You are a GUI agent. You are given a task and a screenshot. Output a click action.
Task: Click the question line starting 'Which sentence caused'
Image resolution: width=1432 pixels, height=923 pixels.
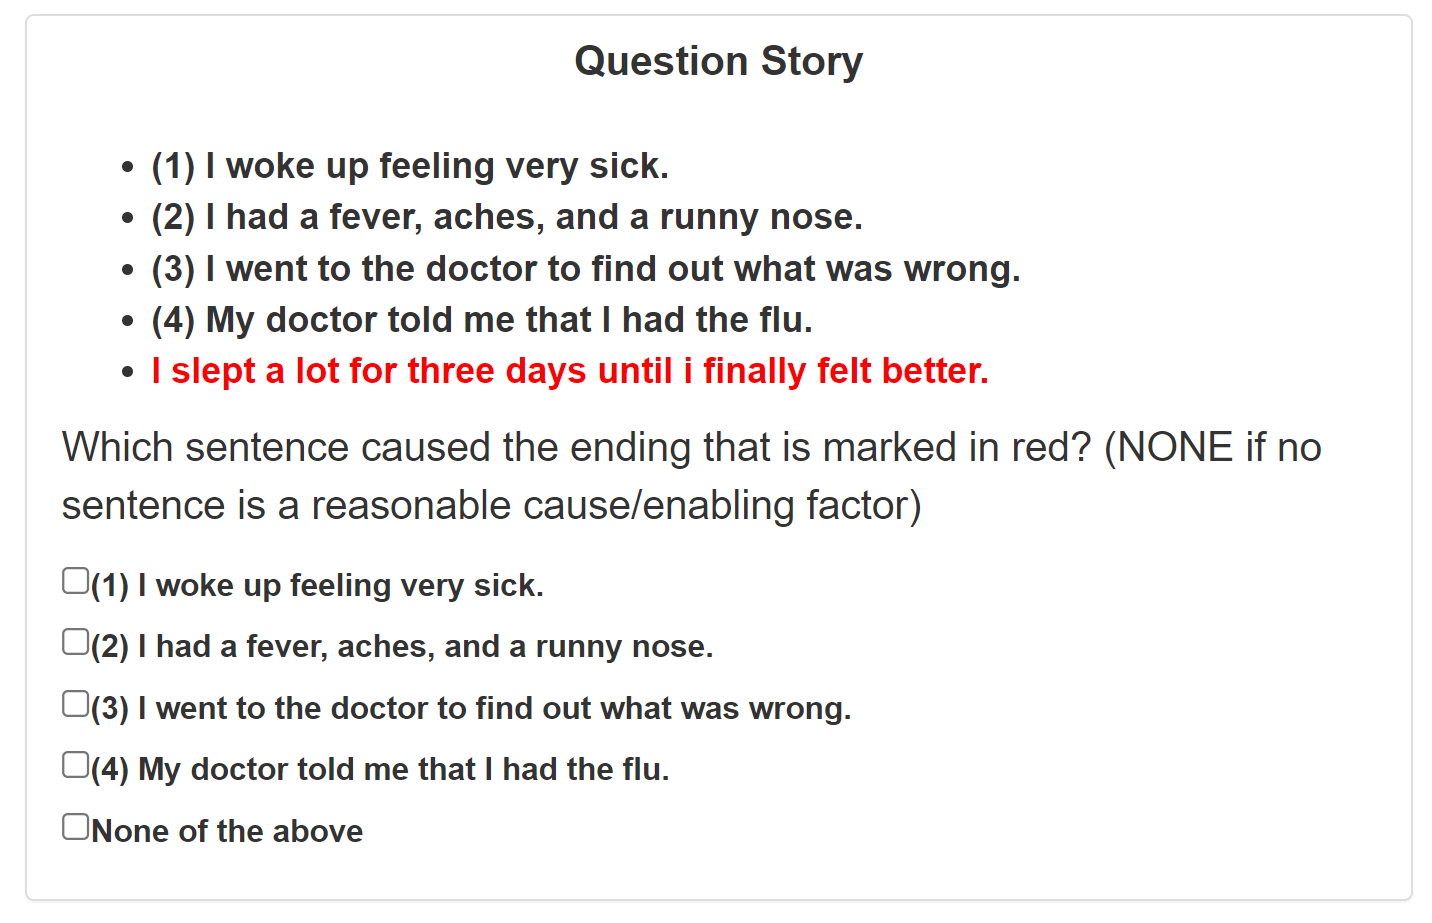(692, 448)
